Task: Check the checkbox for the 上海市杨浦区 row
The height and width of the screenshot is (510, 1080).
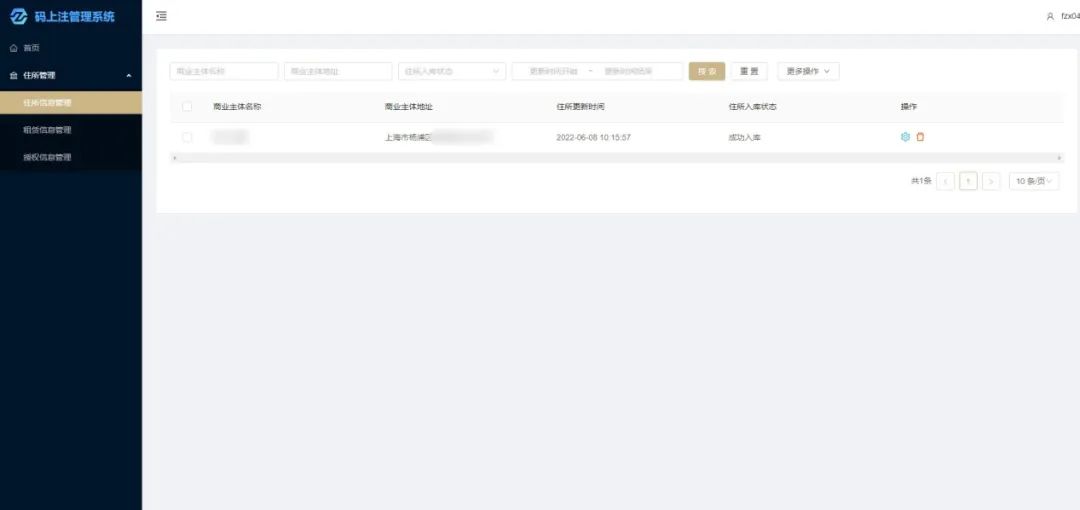Action: (187, 137)
